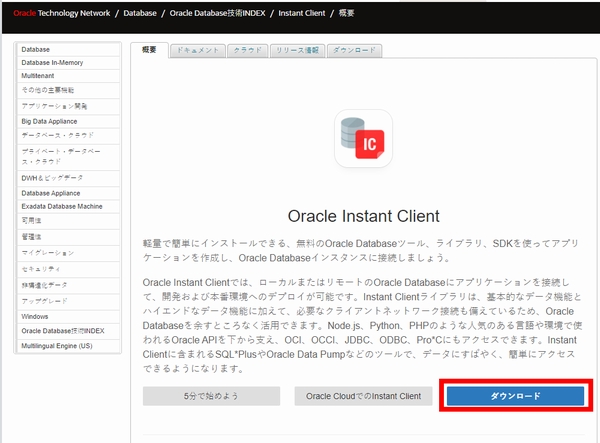Open 管理性 sidebar item
The height and width of the screenshot is (443, 600).
(68, 237)
